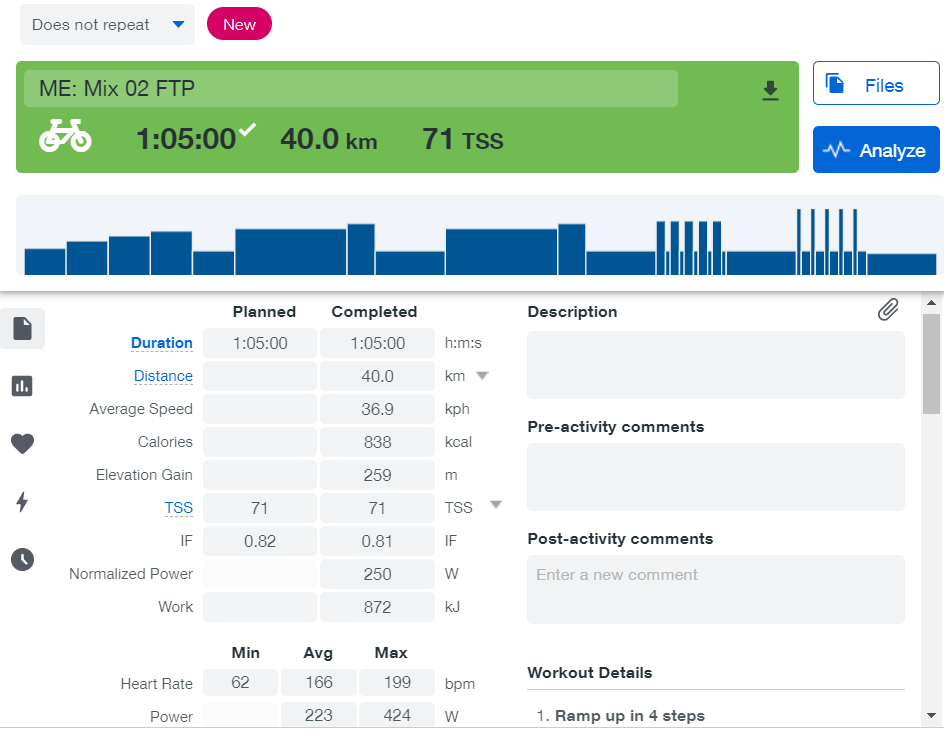Click the New badge button

click(x=239, y=25)
